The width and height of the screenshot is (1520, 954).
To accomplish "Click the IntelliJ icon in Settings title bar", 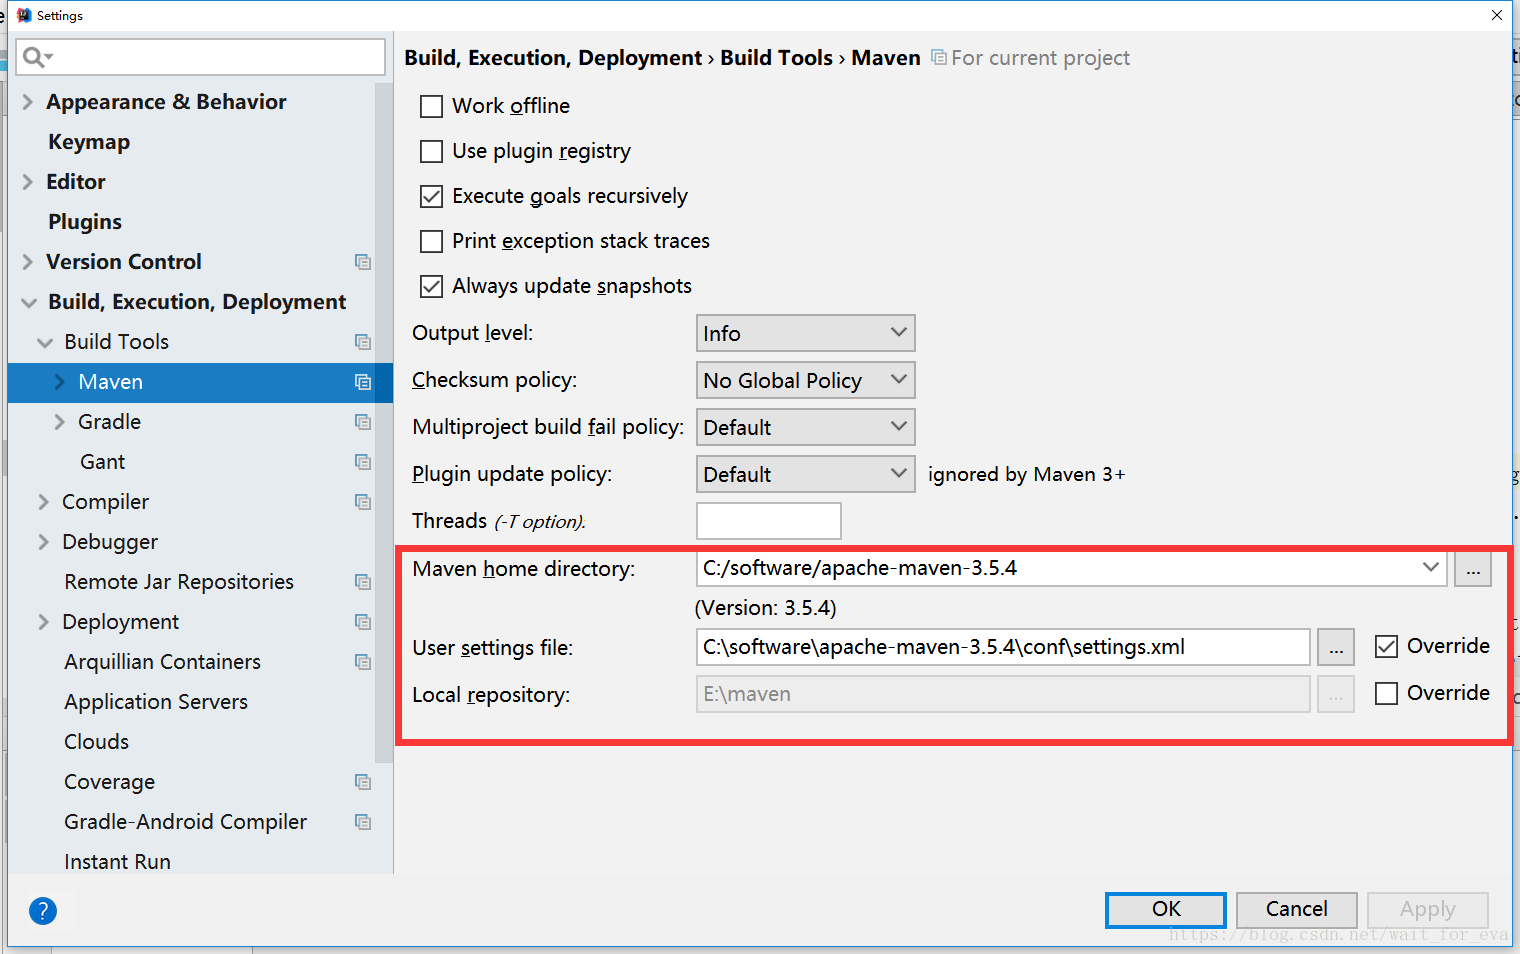I will point(24,15).
